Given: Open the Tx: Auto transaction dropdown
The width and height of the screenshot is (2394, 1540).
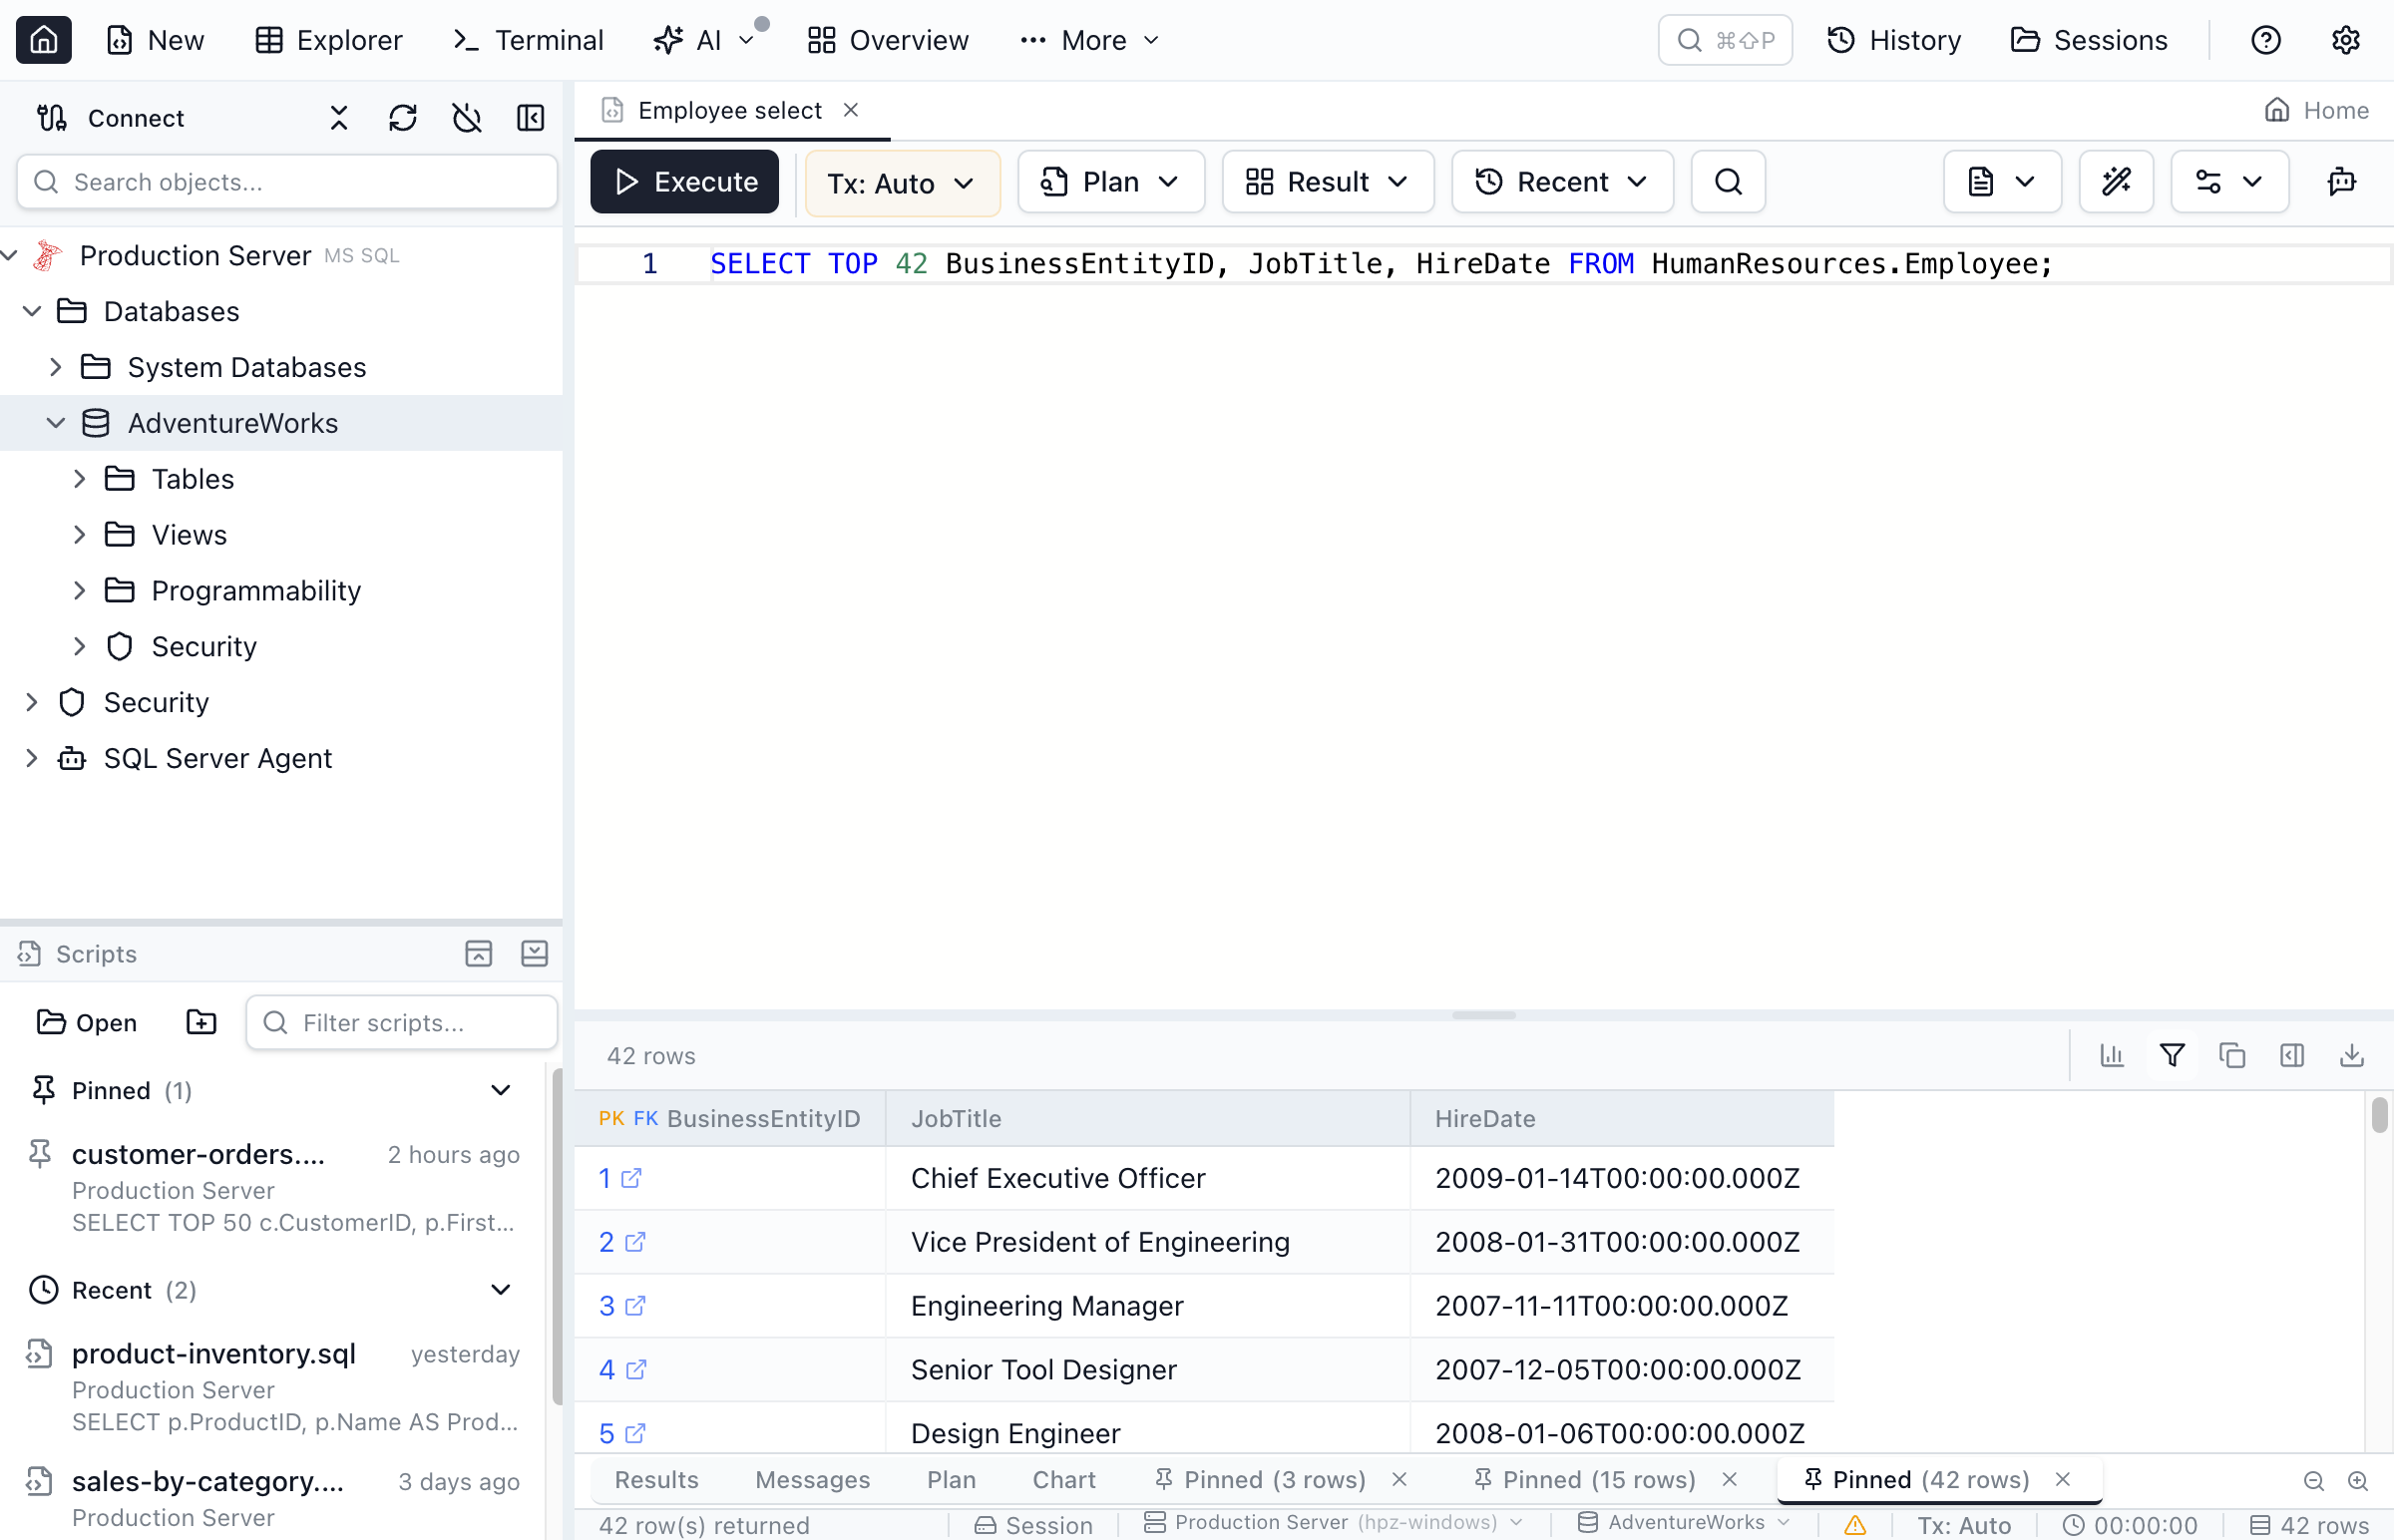Looking at the screenshot, I should point(902,183).
